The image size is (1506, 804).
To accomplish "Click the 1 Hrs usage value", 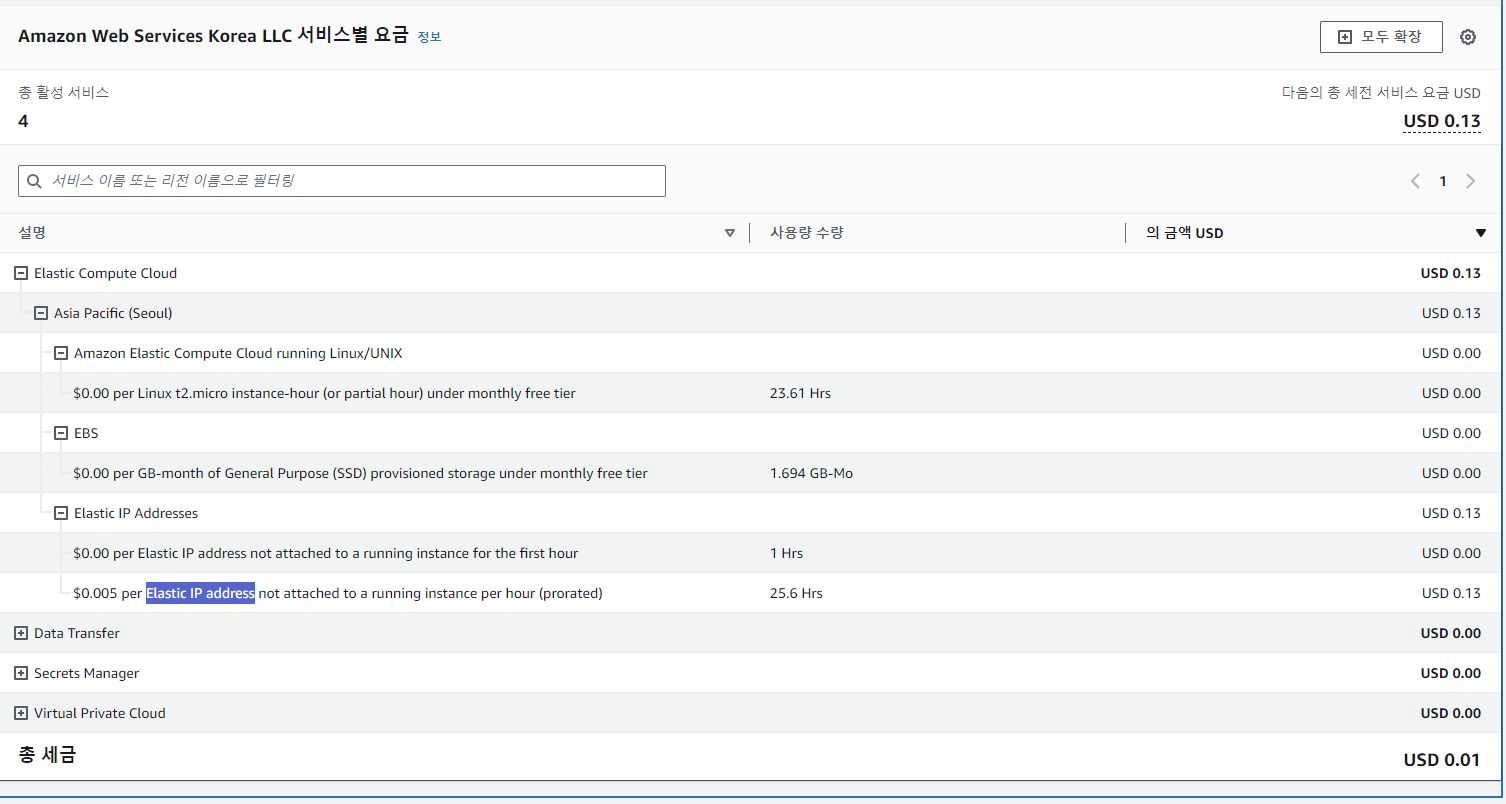I will tap(786, 553).
